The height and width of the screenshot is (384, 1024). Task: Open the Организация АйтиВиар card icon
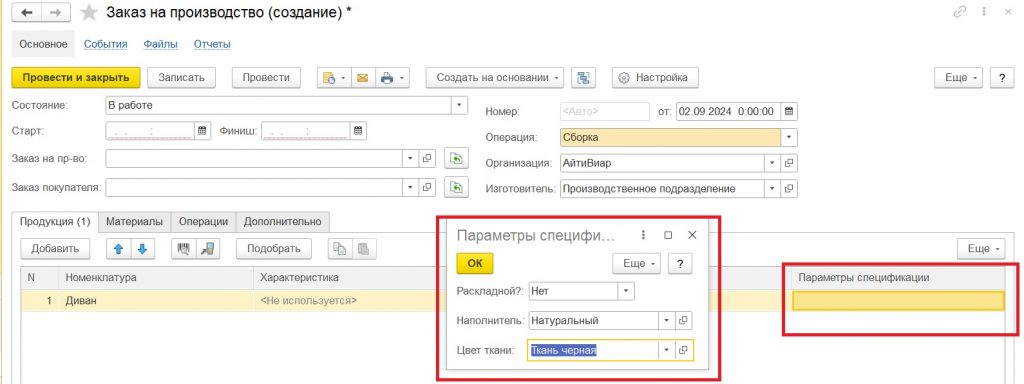[x=789, y=163]
